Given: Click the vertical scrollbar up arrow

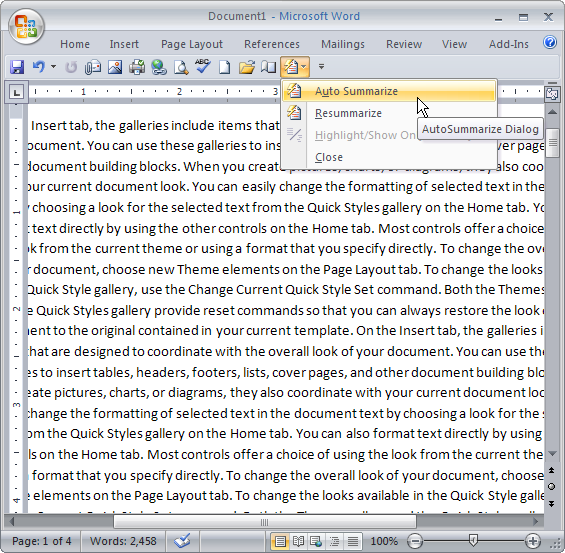Looking at the screenshot, I should click(x=552, y=112).
